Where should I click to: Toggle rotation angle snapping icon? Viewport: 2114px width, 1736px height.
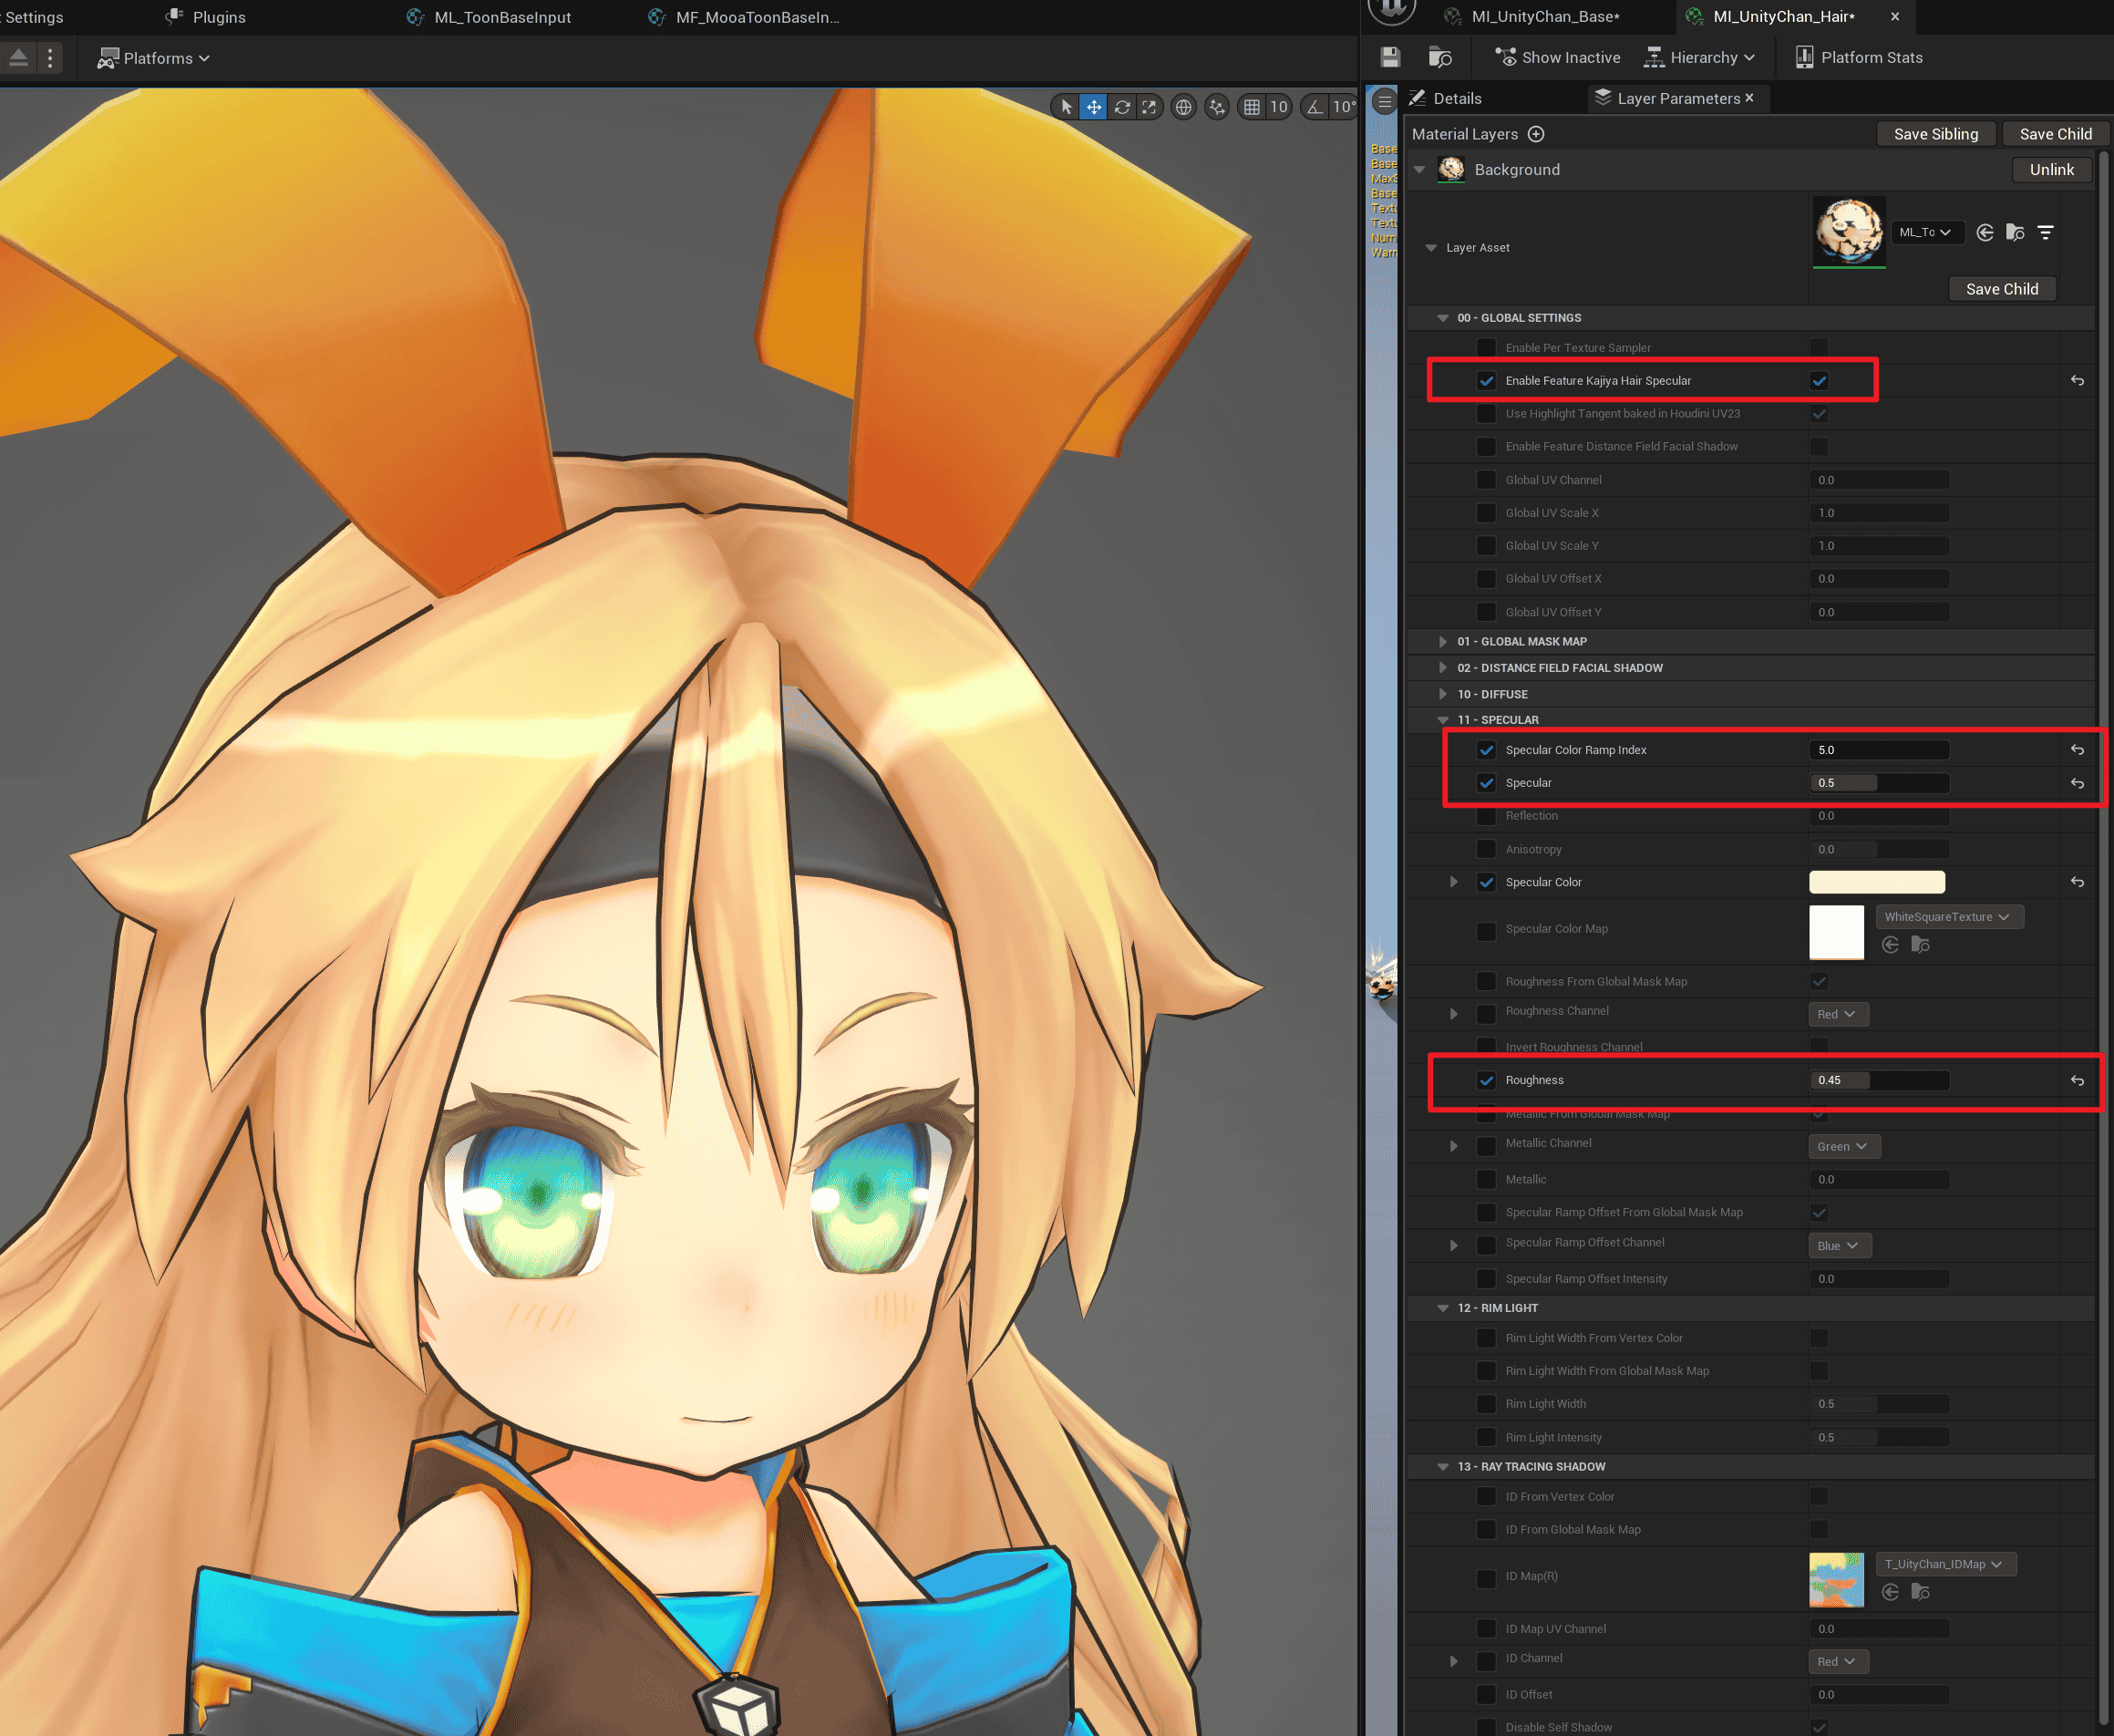click(1316, 107)
